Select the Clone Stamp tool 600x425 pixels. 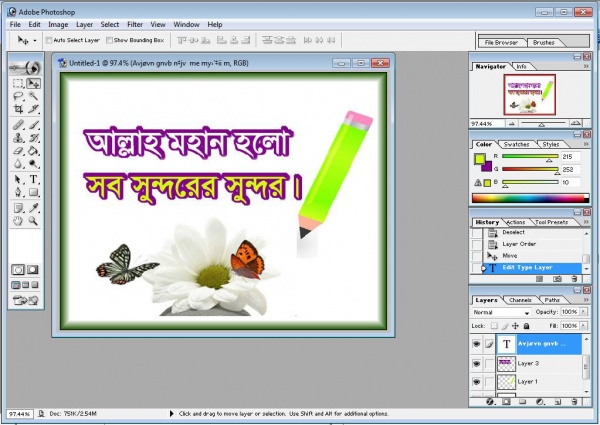point(18,138)
